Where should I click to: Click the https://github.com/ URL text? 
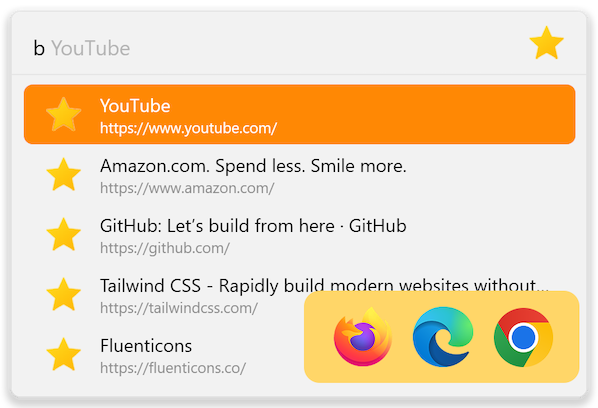pos(165,248)
